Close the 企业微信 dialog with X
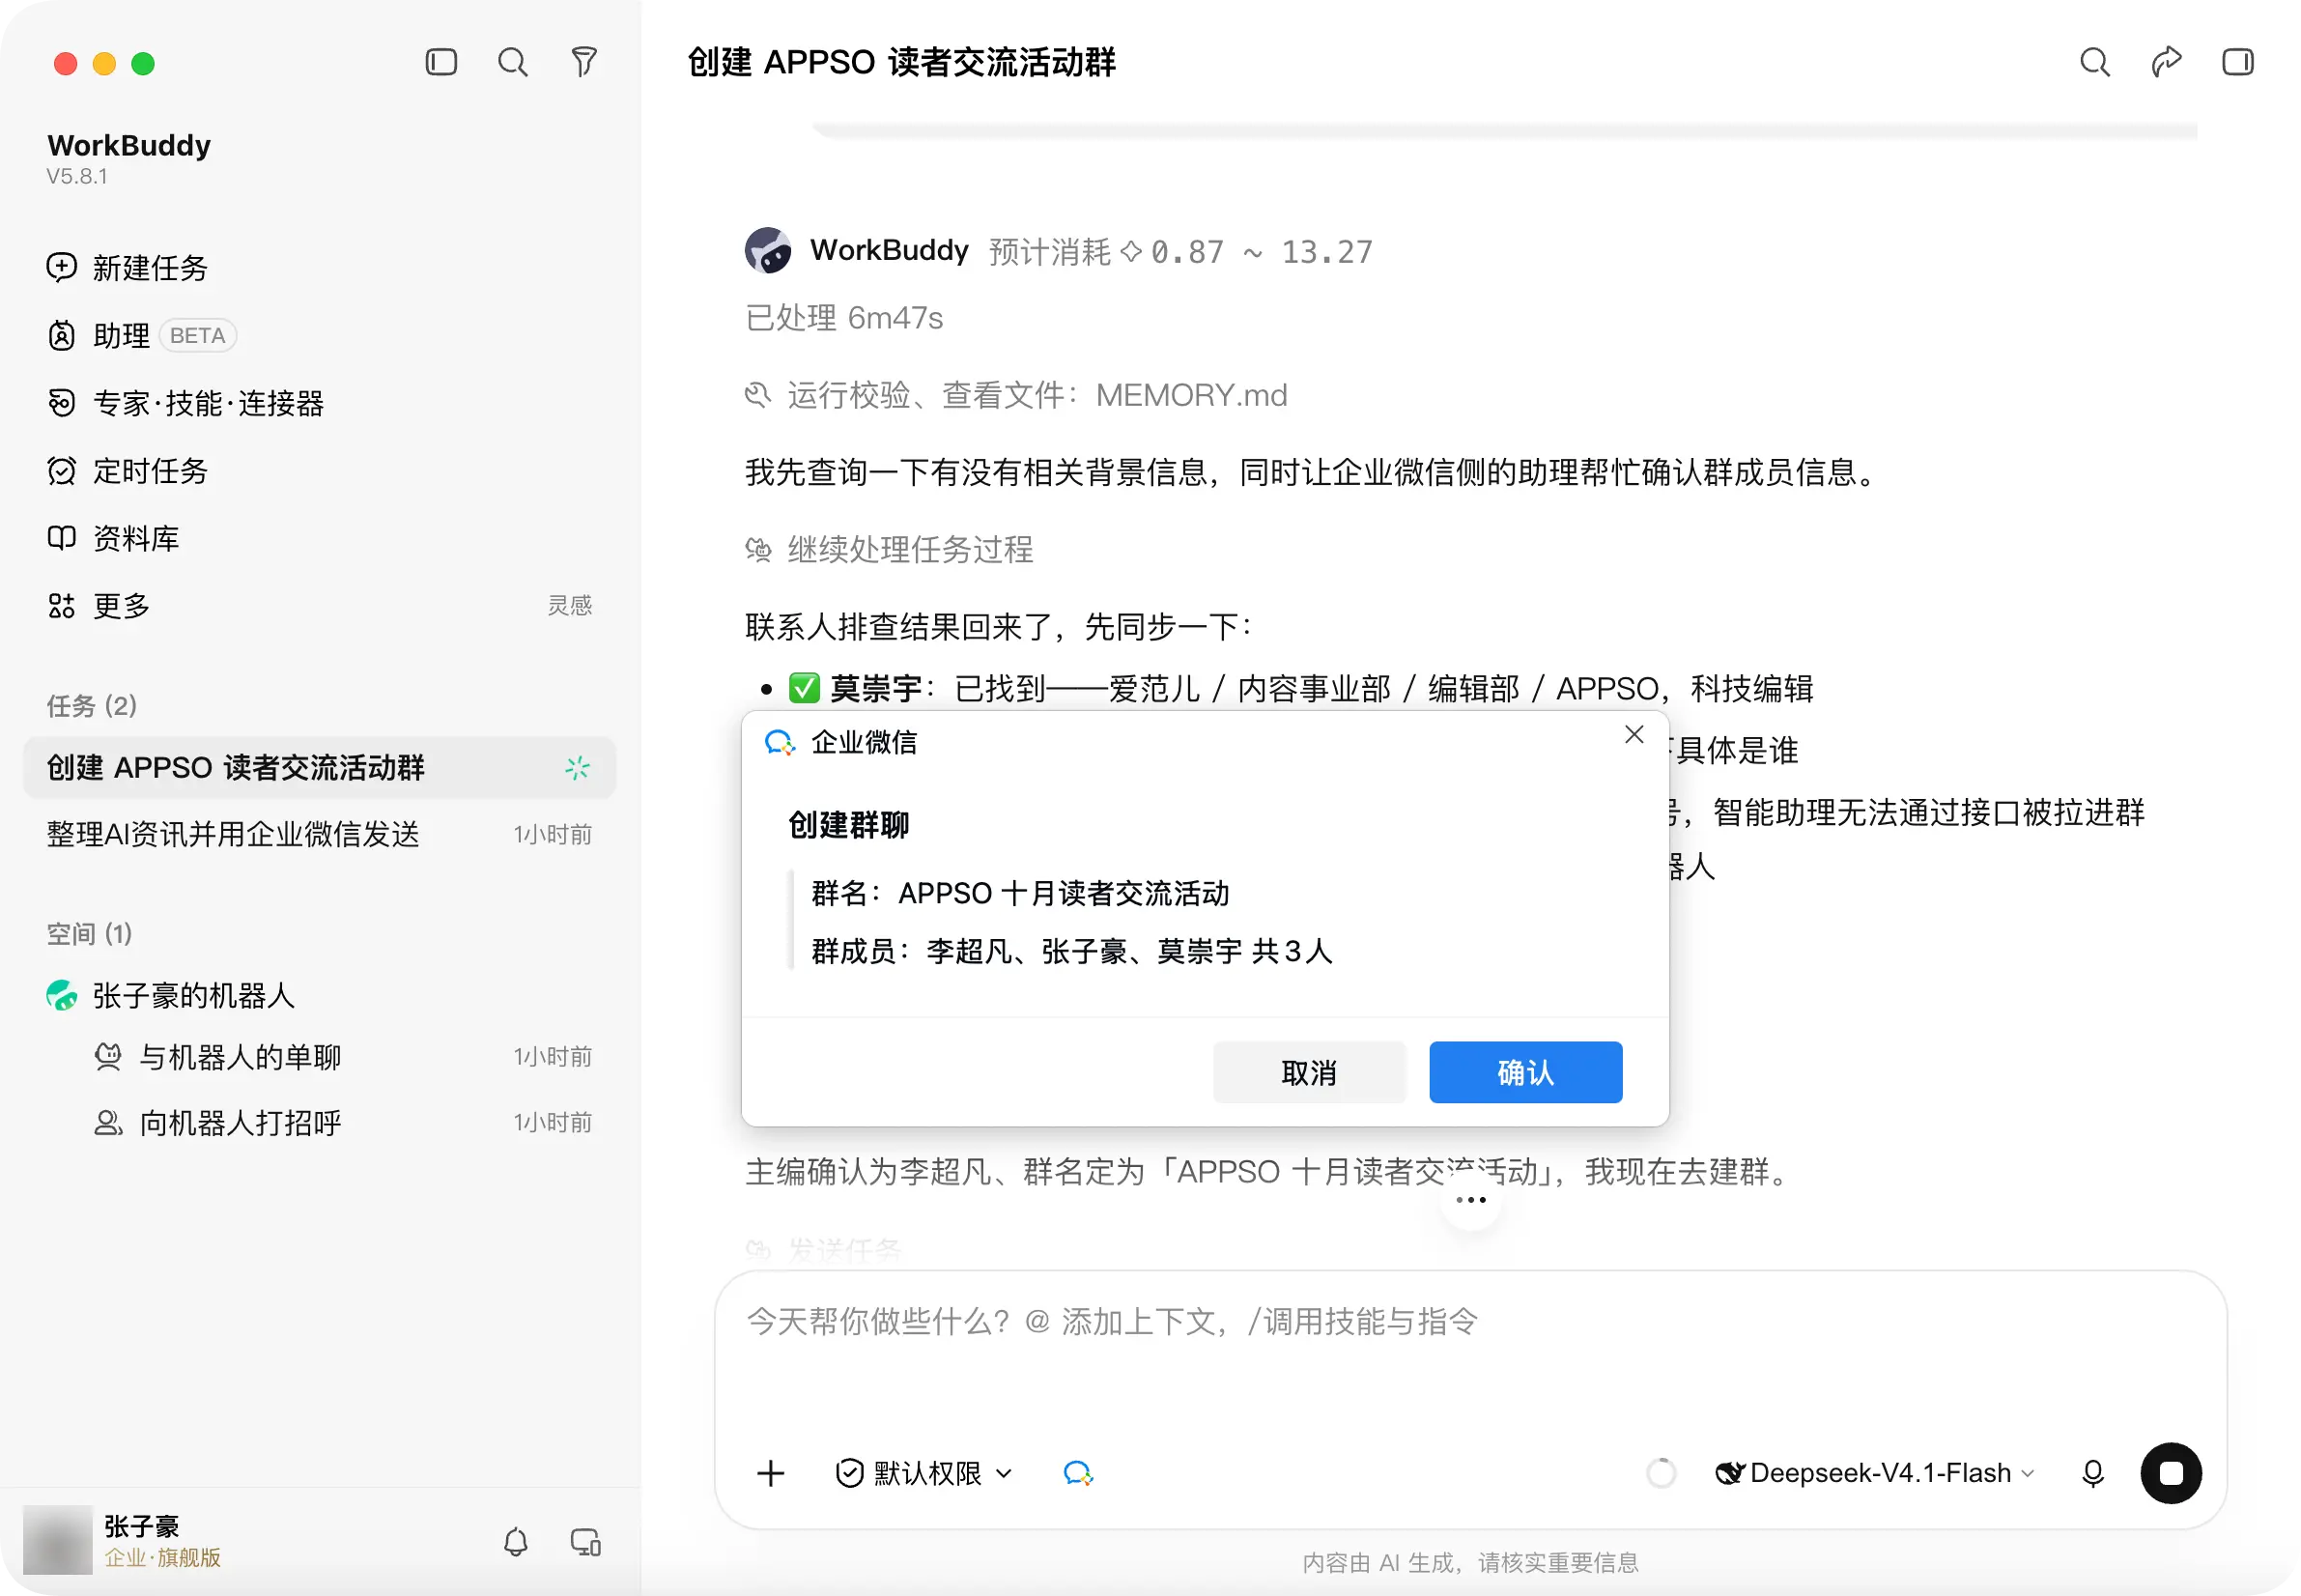Image resolution: width=2301 pixels, height=1596 pixels. pyautogui.click(x=1634, y=734)
